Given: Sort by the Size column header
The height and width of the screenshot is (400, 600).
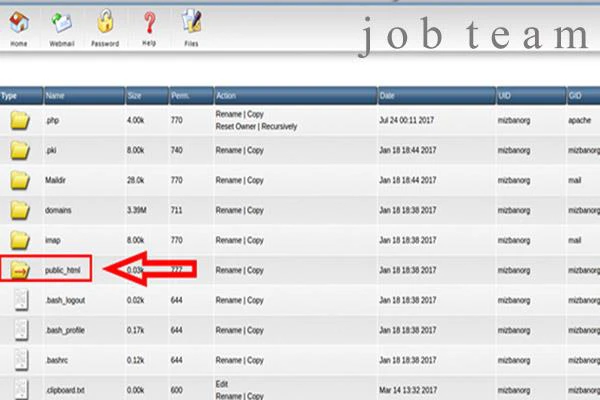Looking at the screenshot, I should (x=135, y=95).
